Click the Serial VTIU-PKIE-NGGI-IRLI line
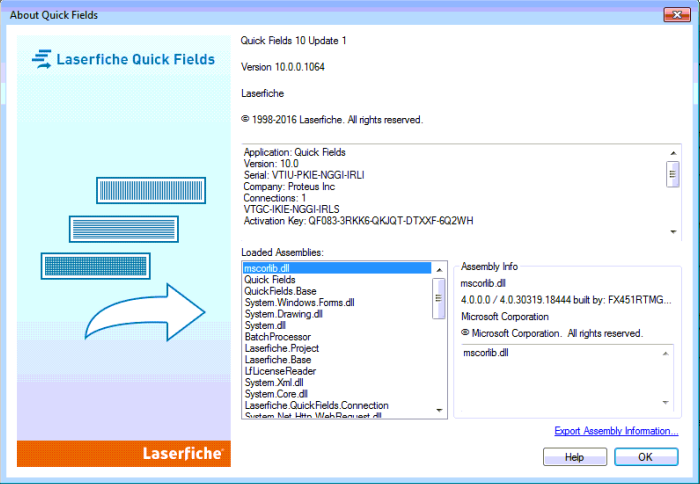Image resolution: width=700 pixels, height=484 pixels. [x=304, y=175]
